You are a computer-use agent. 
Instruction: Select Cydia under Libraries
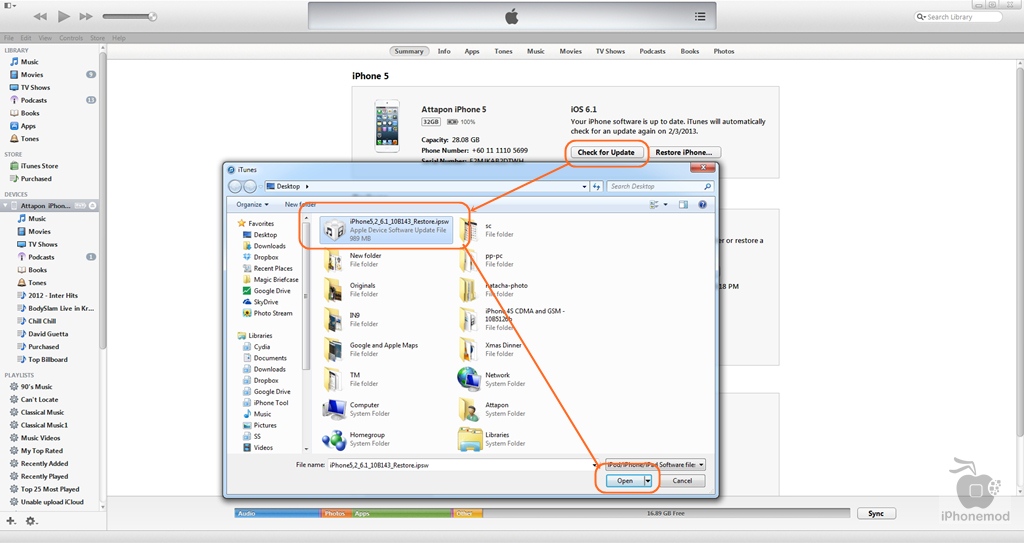(262, 347)
